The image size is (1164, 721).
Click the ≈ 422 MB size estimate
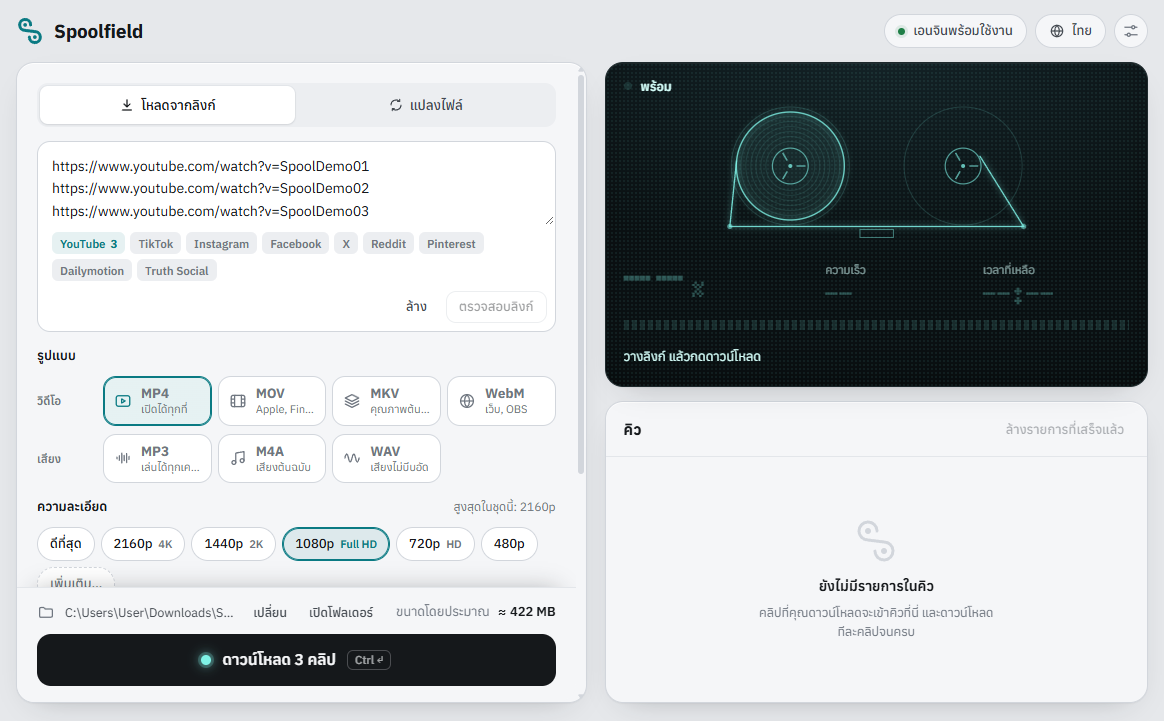click(526, 612)
